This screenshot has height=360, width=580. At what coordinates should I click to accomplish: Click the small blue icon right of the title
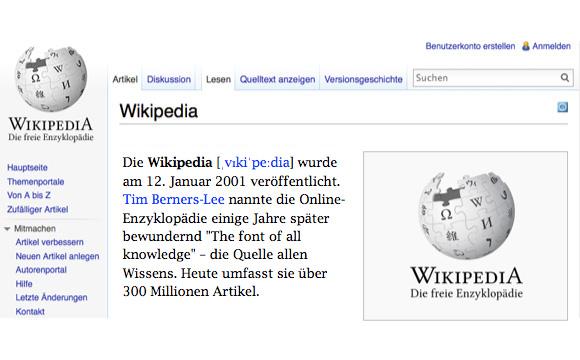[562, 107]
